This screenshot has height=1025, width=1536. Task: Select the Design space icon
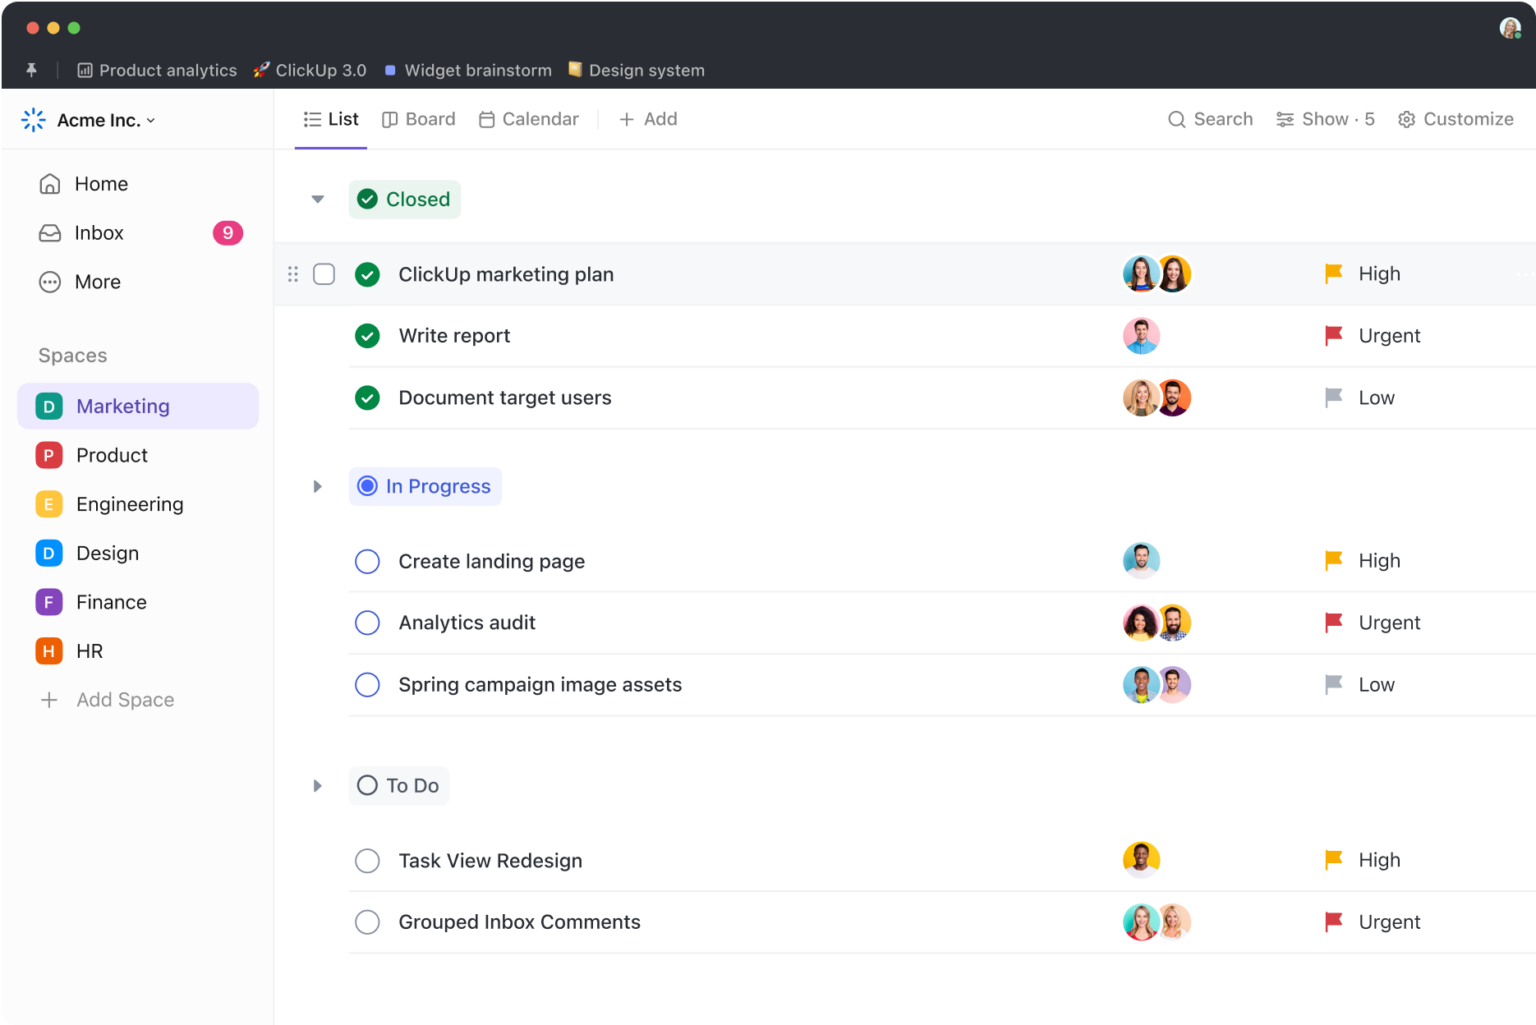coord(48,553)
